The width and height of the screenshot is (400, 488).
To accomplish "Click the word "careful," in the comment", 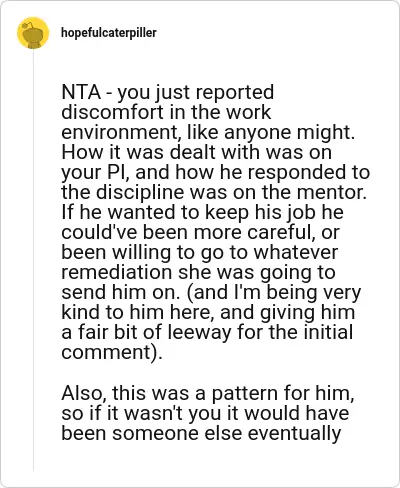I will 281,232.
